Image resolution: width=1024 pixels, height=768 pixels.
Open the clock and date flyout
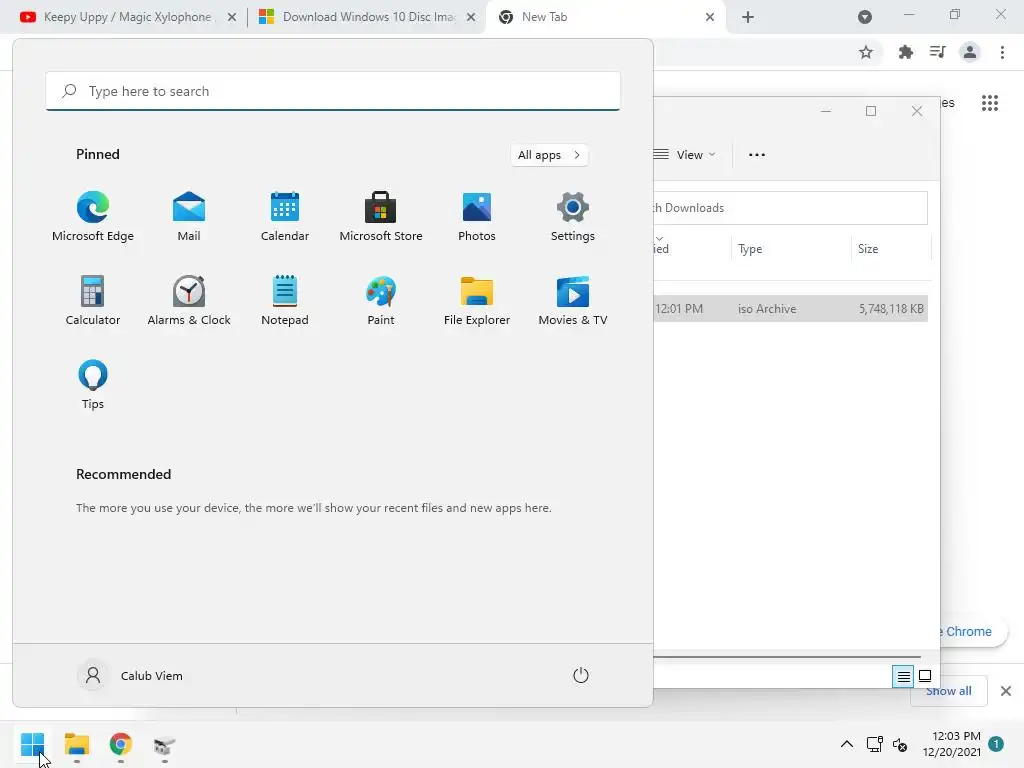tap(952, 744)
